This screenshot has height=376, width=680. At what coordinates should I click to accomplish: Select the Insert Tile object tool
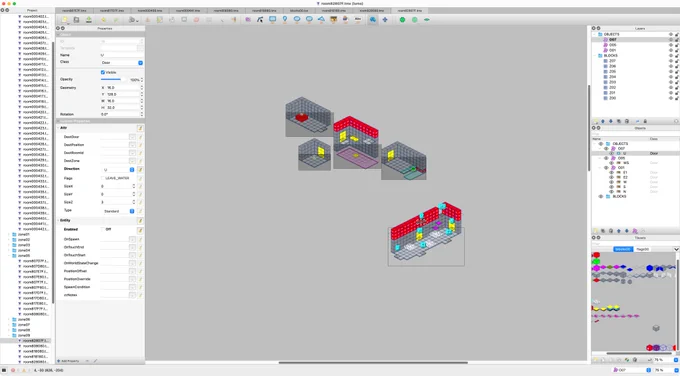pyautogui.click(x=333, y=20)
